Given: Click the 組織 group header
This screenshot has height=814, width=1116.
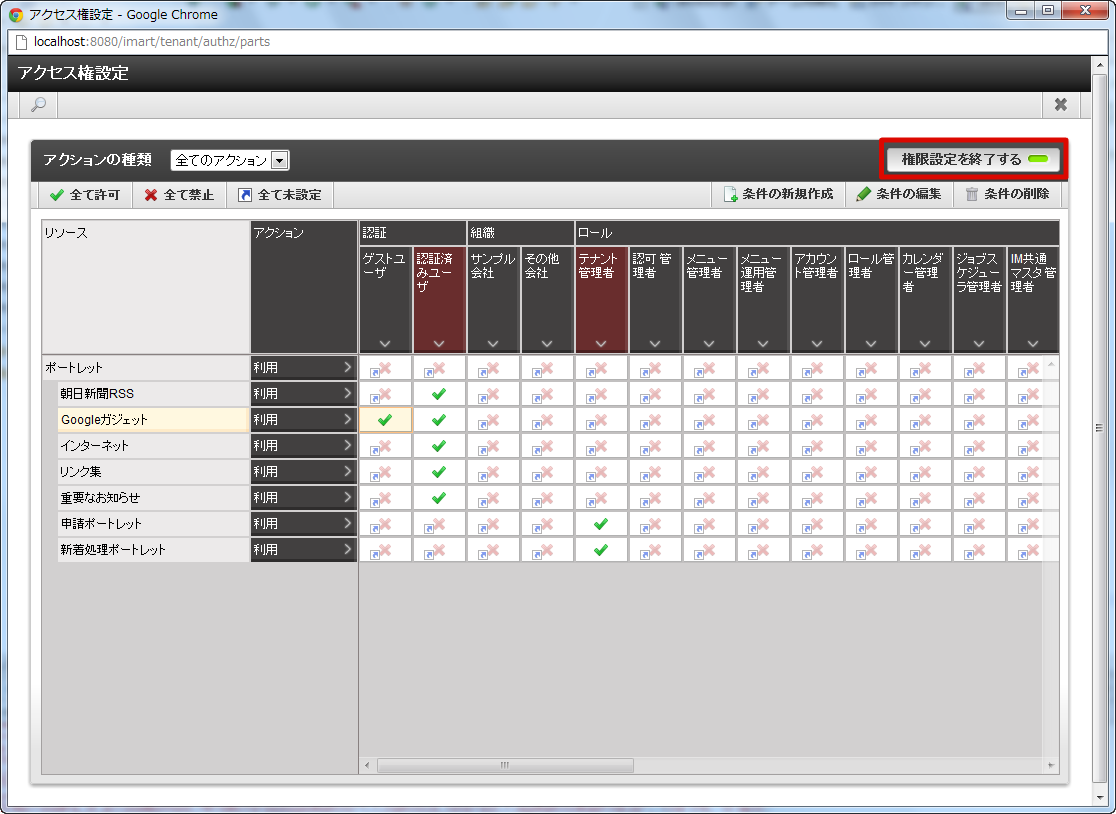Looking at the screenshot, I should pos(521,233).
